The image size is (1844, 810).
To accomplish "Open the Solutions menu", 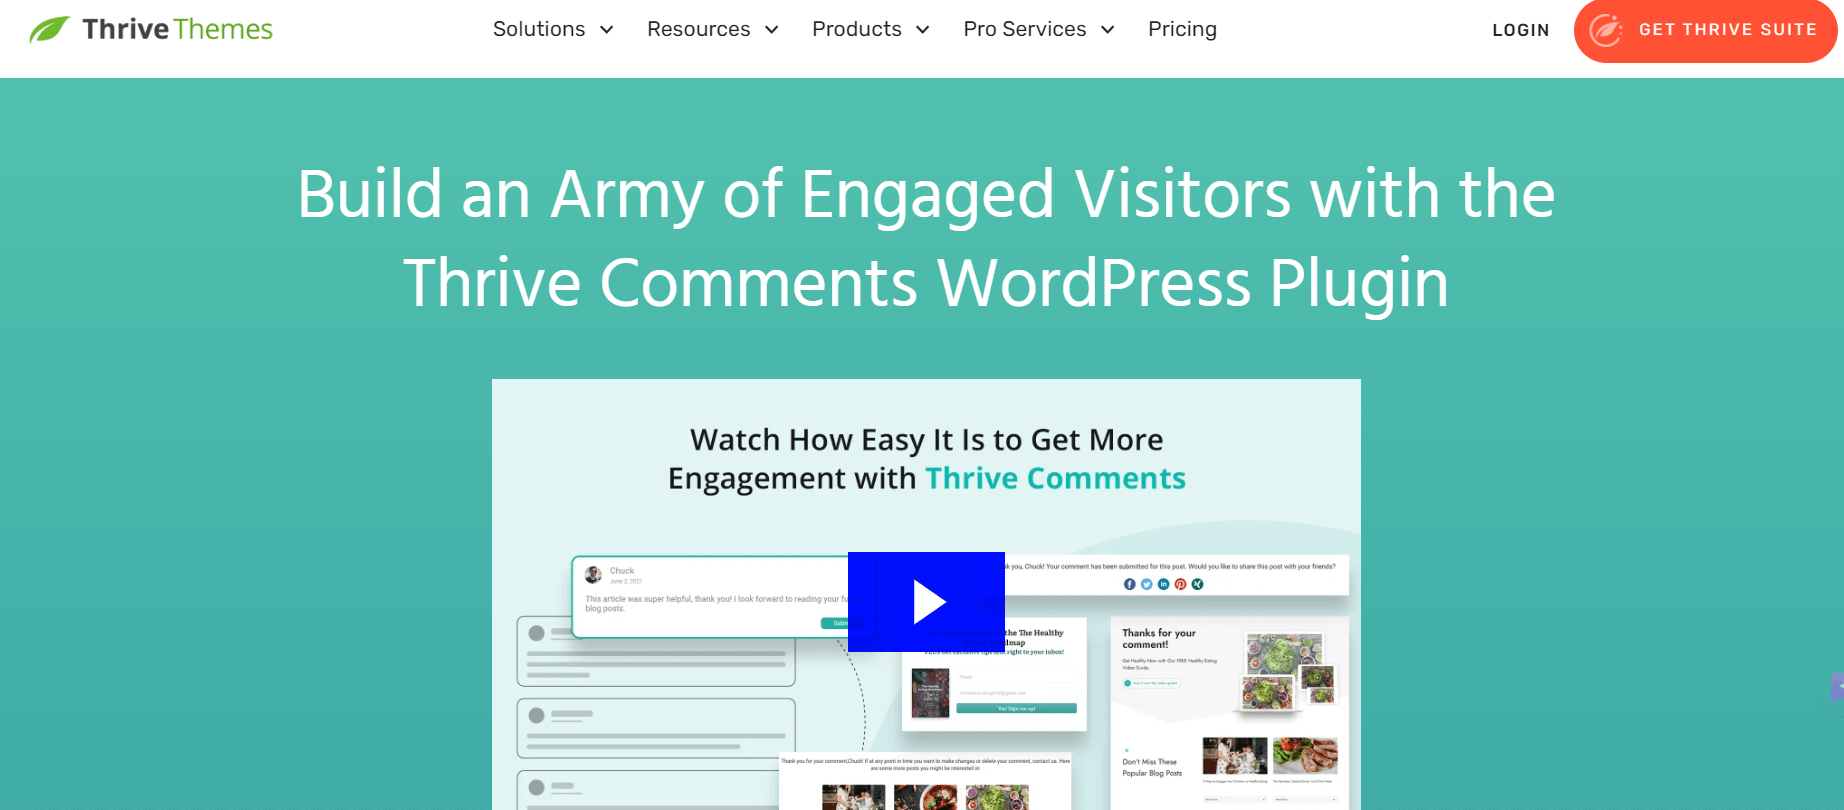I will (539, 29).
